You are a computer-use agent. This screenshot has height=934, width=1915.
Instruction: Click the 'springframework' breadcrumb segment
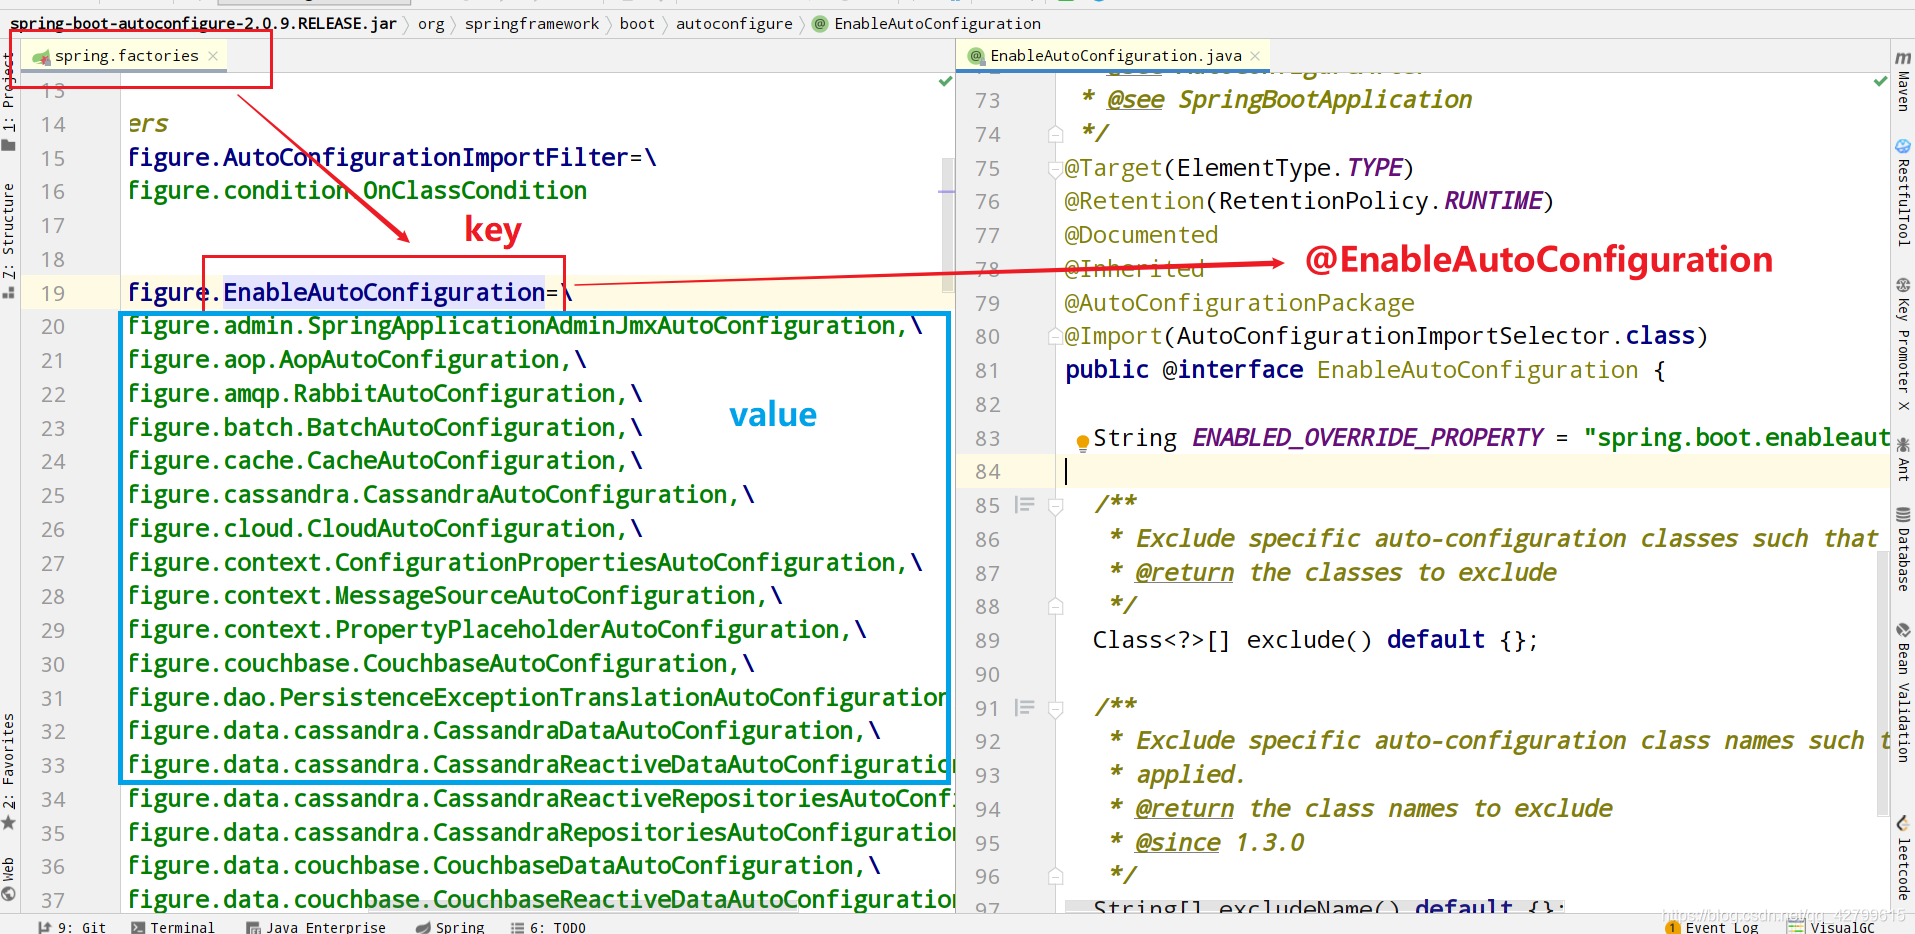(x=532, y=23)
